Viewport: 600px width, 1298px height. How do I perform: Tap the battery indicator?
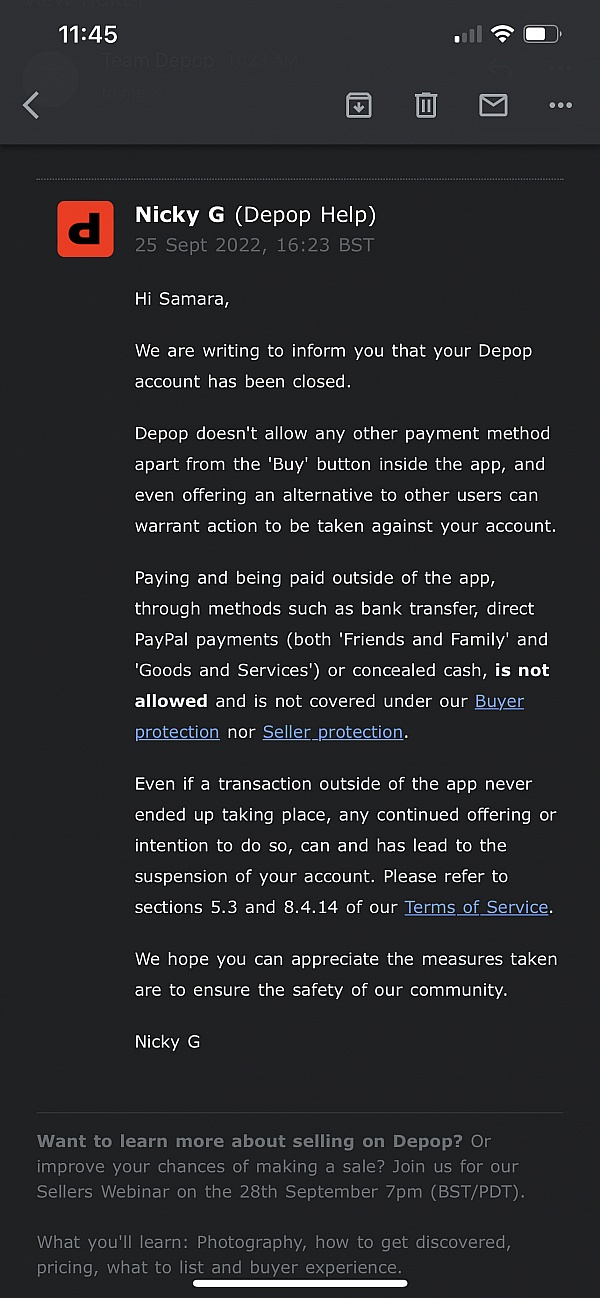coord(543,34)
